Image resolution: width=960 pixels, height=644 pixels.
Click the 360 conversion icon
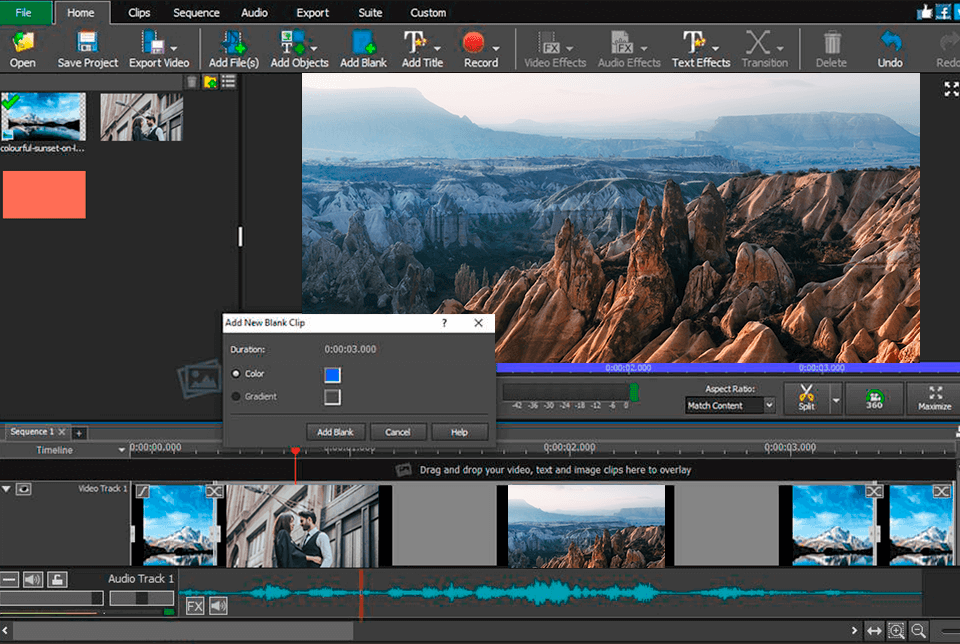[874, 398]
